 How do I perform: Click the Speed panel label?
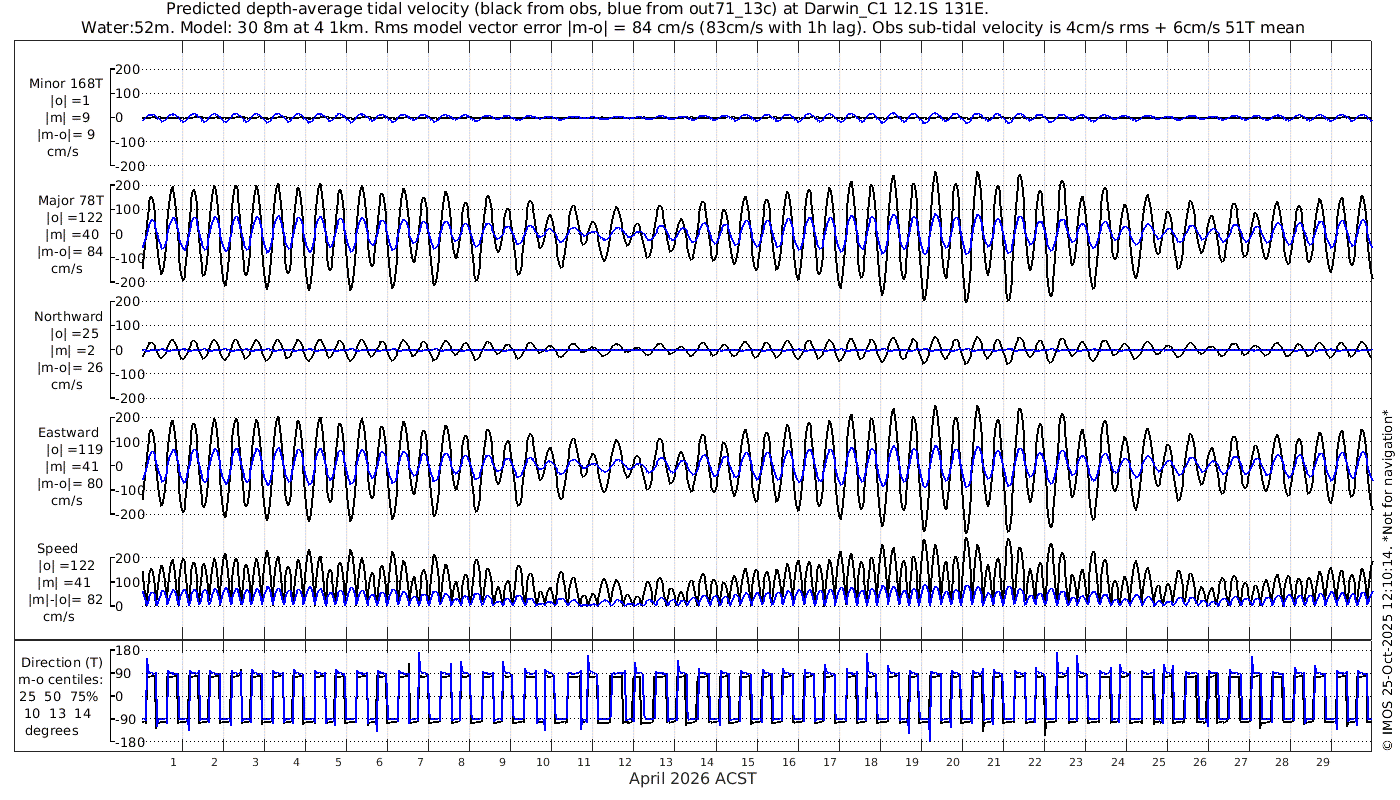[x=57, y=548]
